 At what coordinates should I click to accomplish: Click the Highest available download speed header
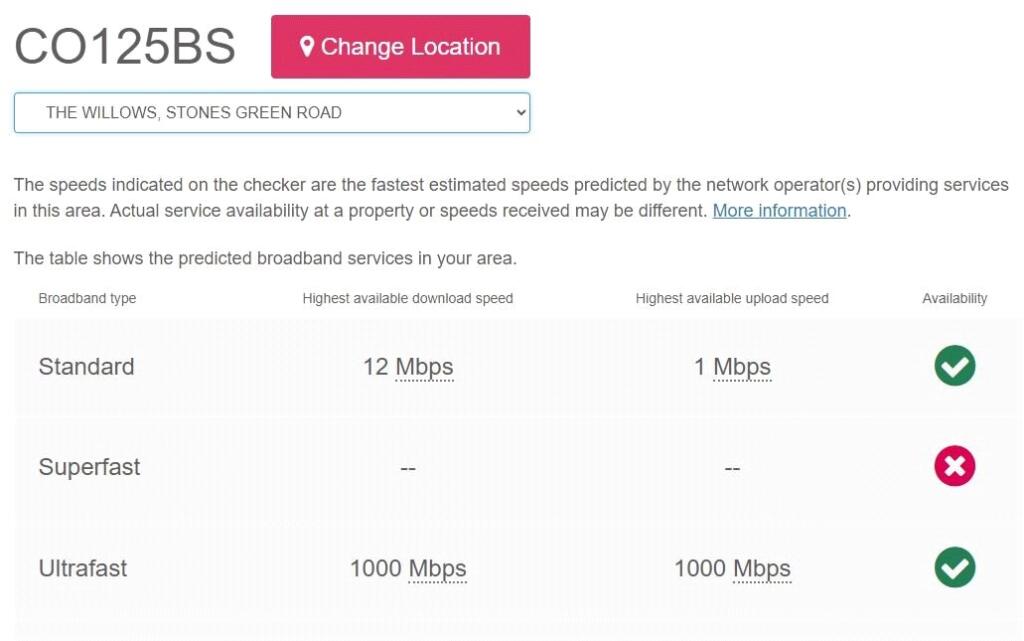[x=407, y=298]
